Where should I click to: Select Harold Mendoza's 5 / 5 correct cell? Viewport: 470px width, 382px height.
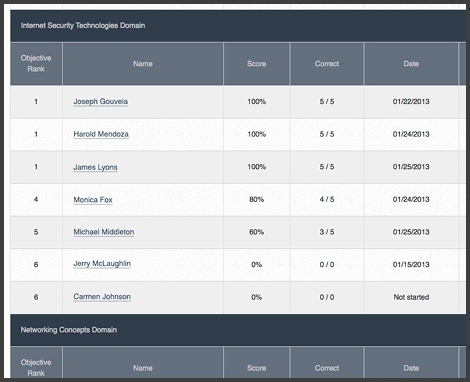click(x=327, y=134)
